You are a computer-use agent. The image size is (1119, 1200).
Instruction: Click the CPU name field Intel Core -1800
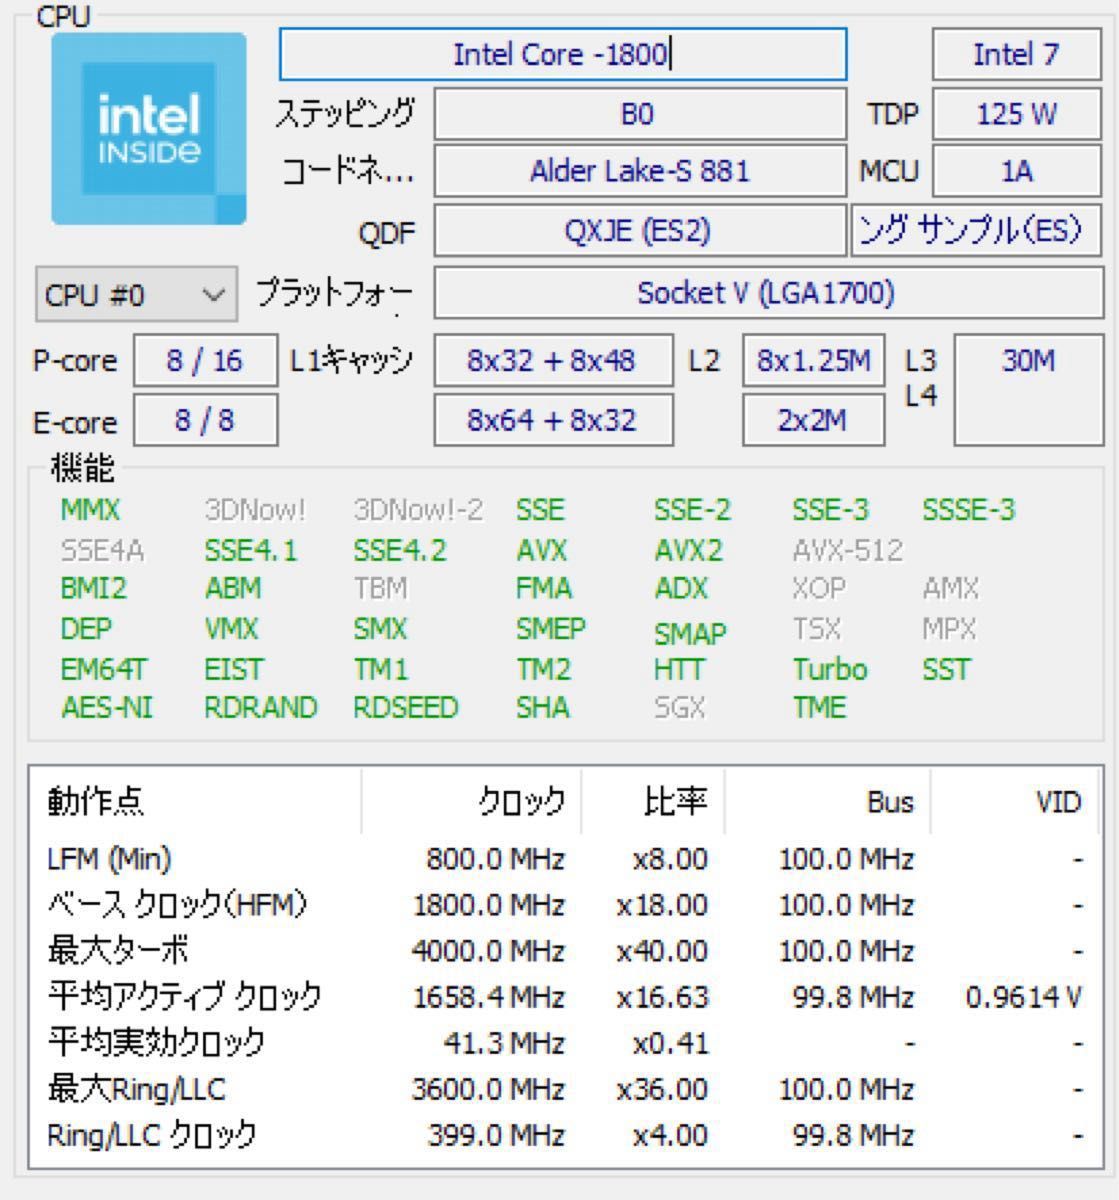coord(563,54)
